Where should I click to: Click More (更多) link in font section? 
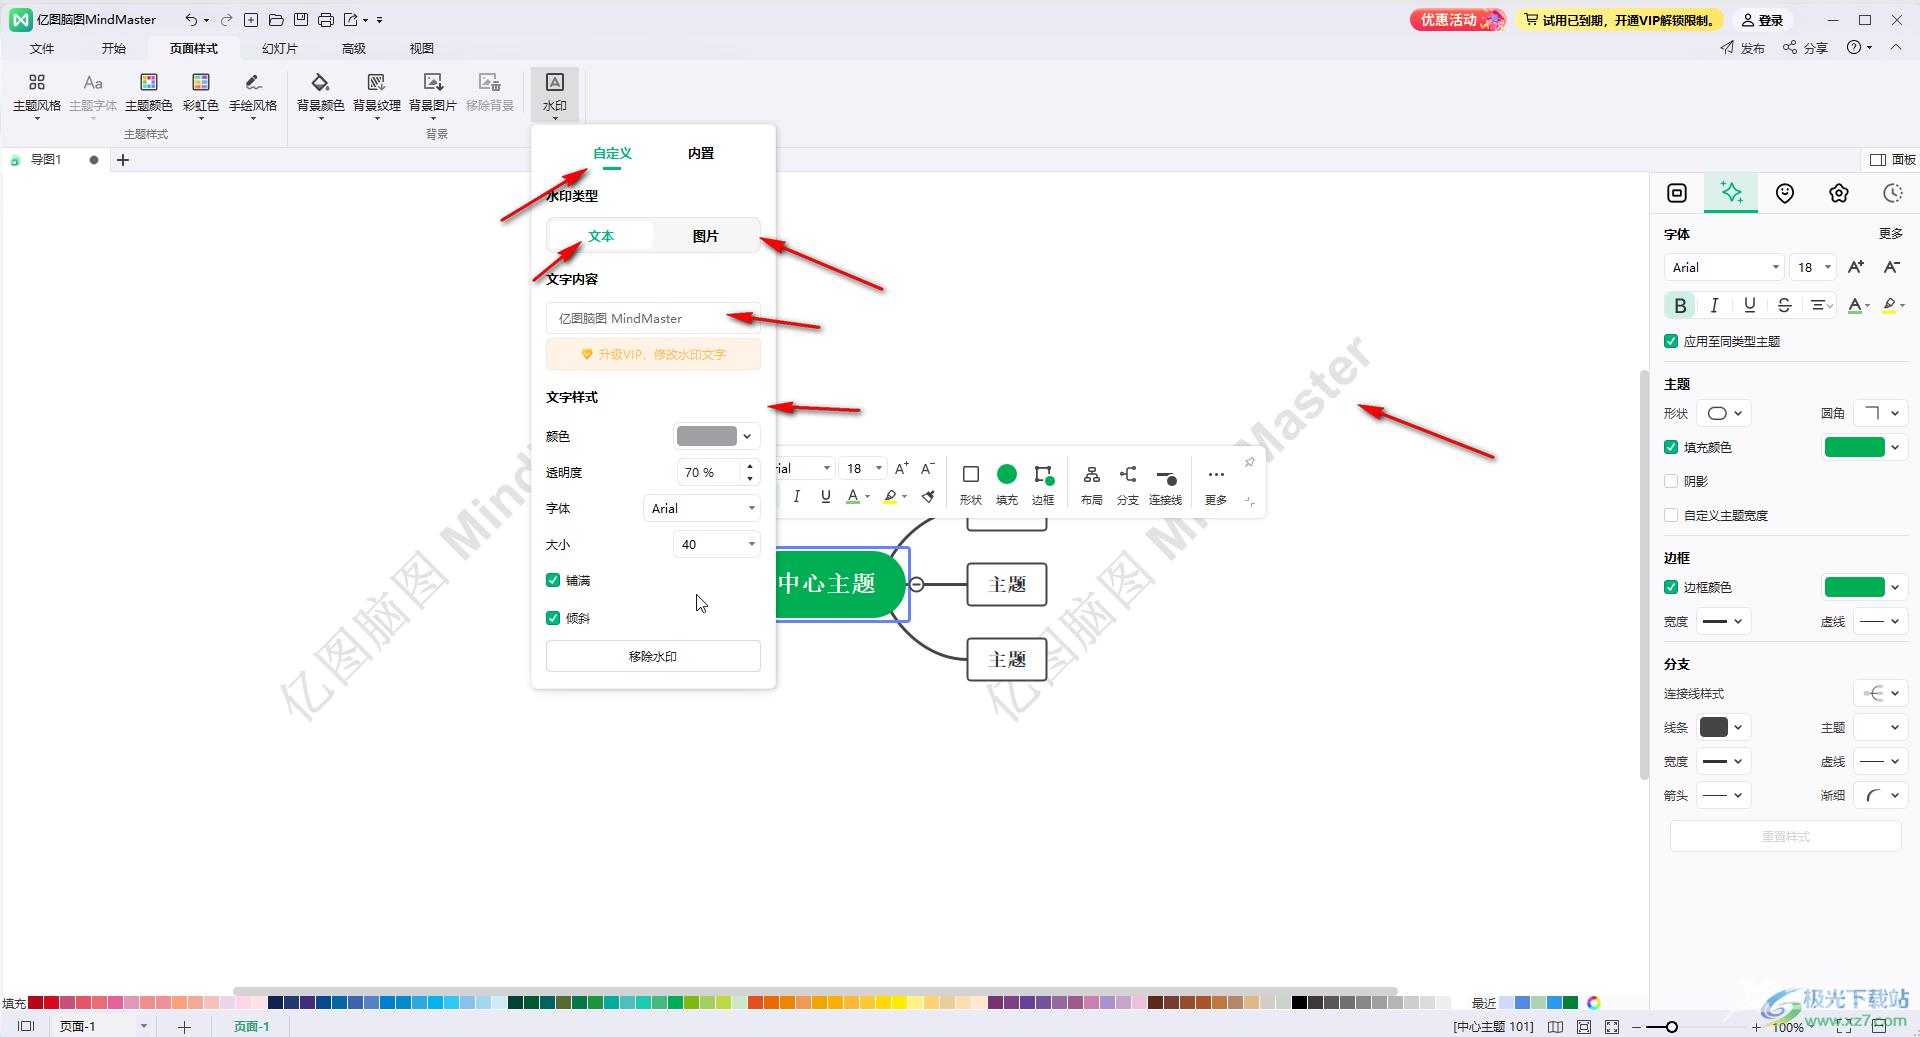1890,233
